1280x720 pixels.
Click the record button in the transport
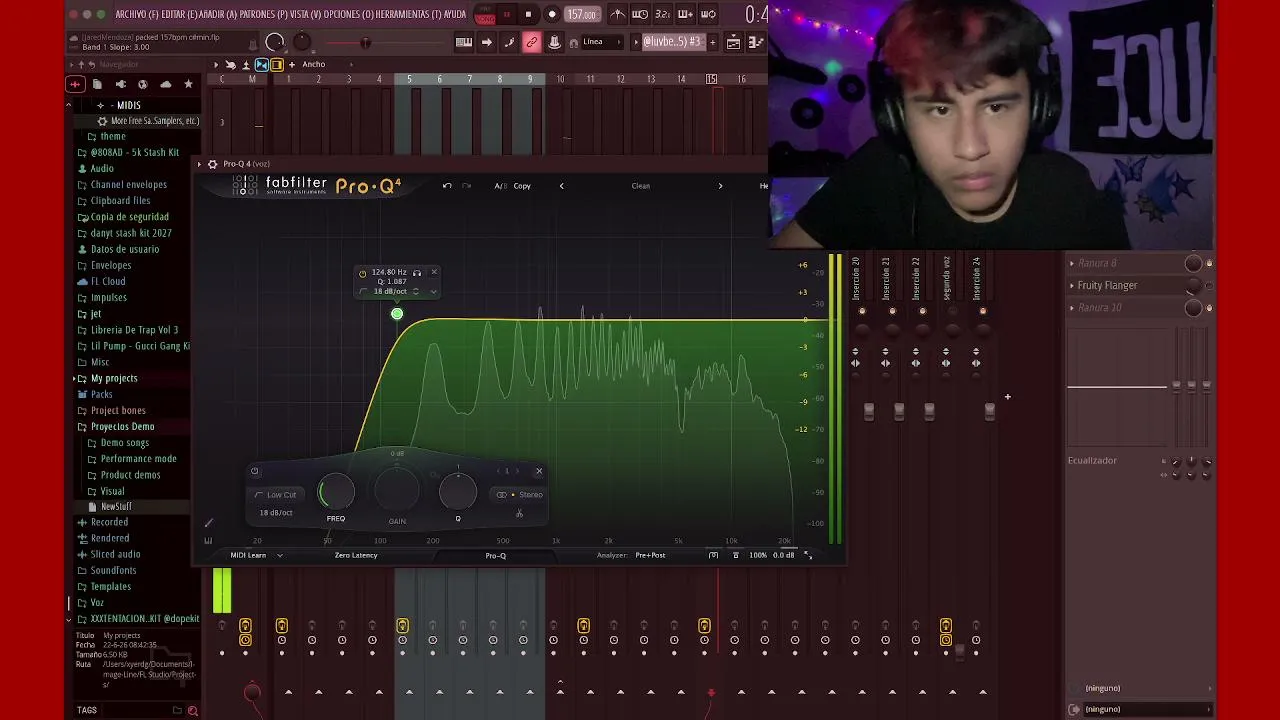click(552, 15)
